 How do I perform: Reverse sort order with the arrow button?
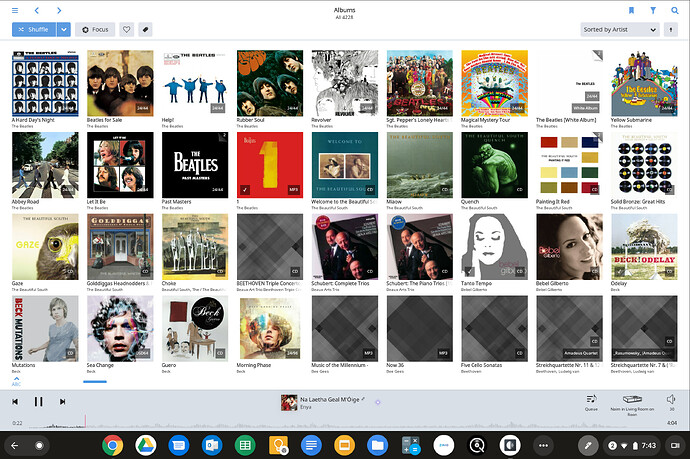[671, 29]
